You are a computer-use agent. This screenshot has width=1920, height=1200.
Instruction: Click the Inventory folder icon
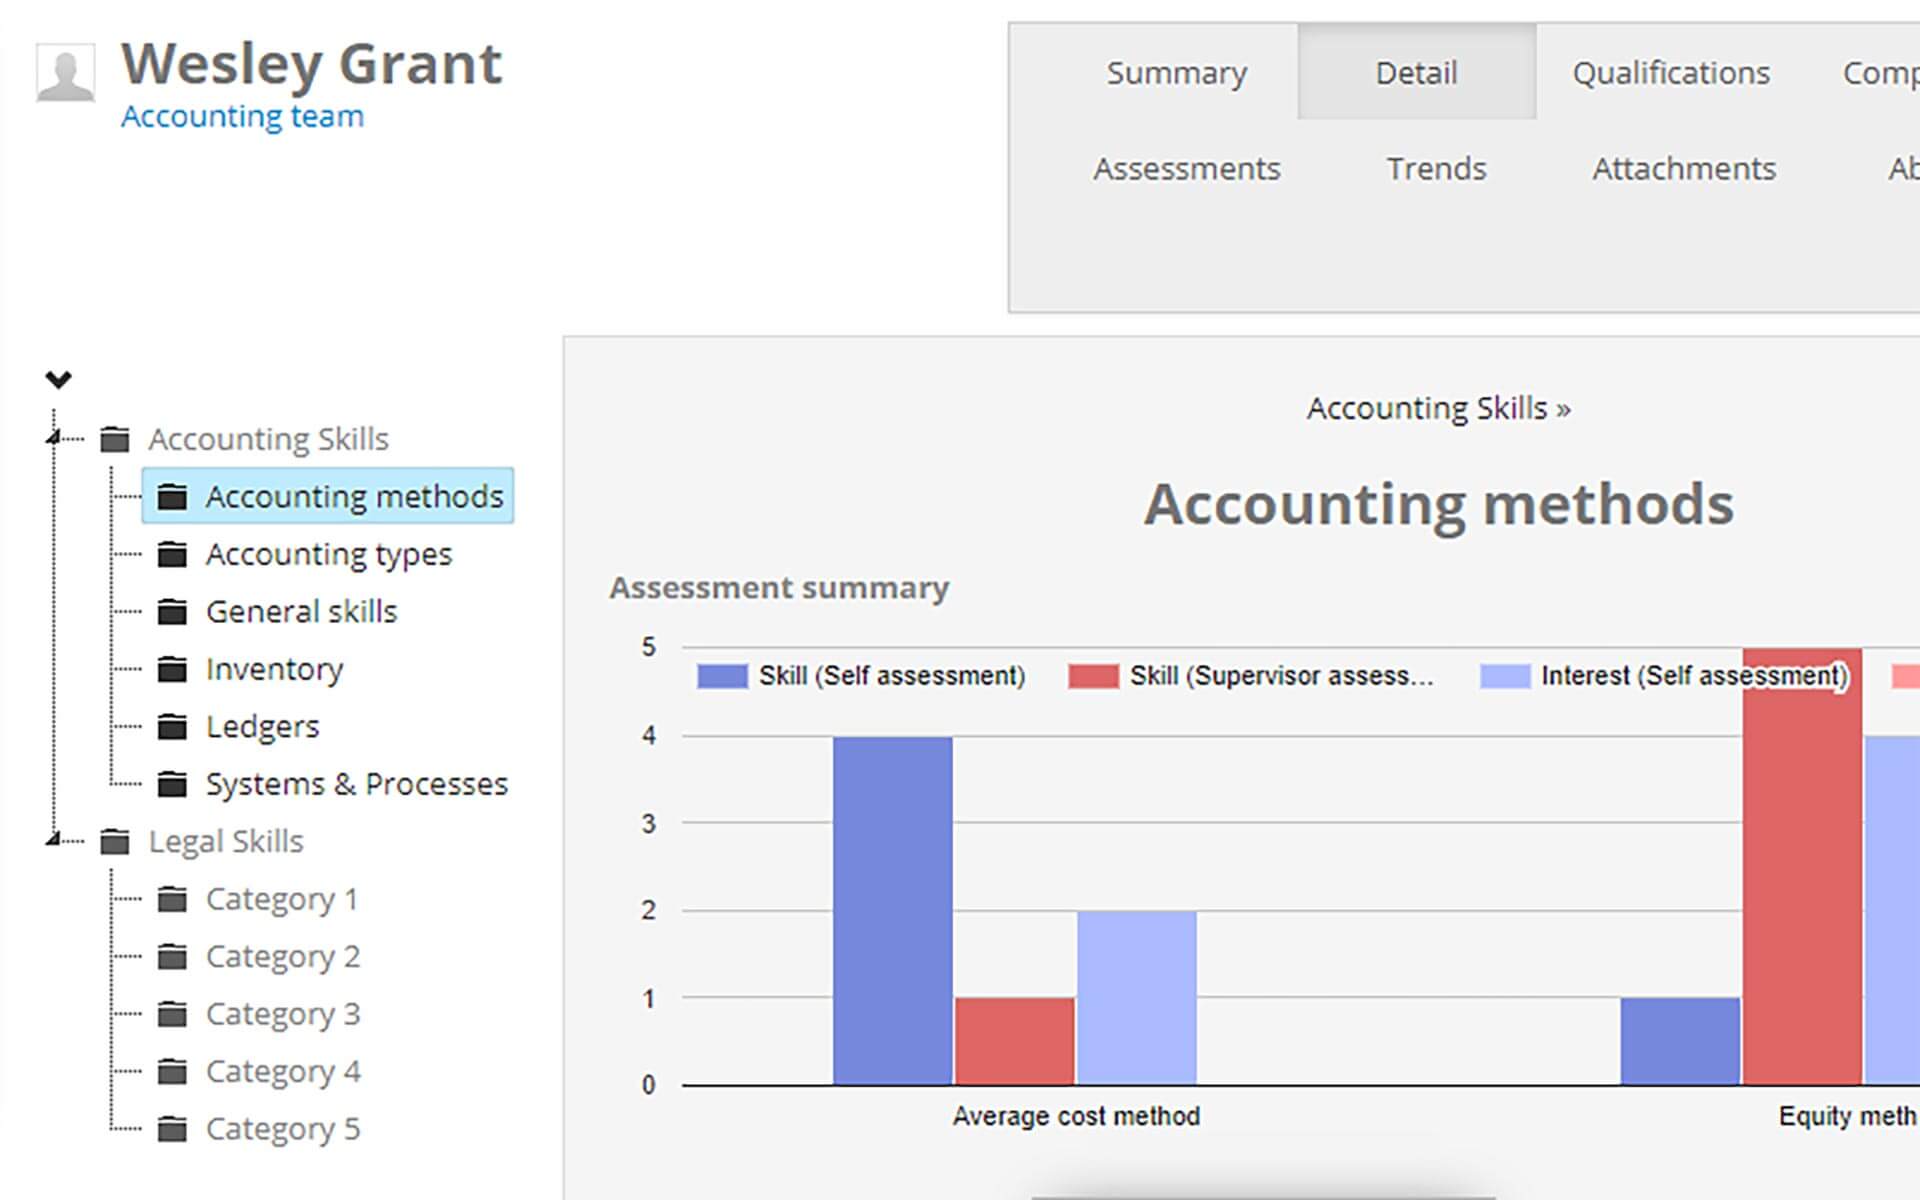pyautogui.click(x=172, y=669)
